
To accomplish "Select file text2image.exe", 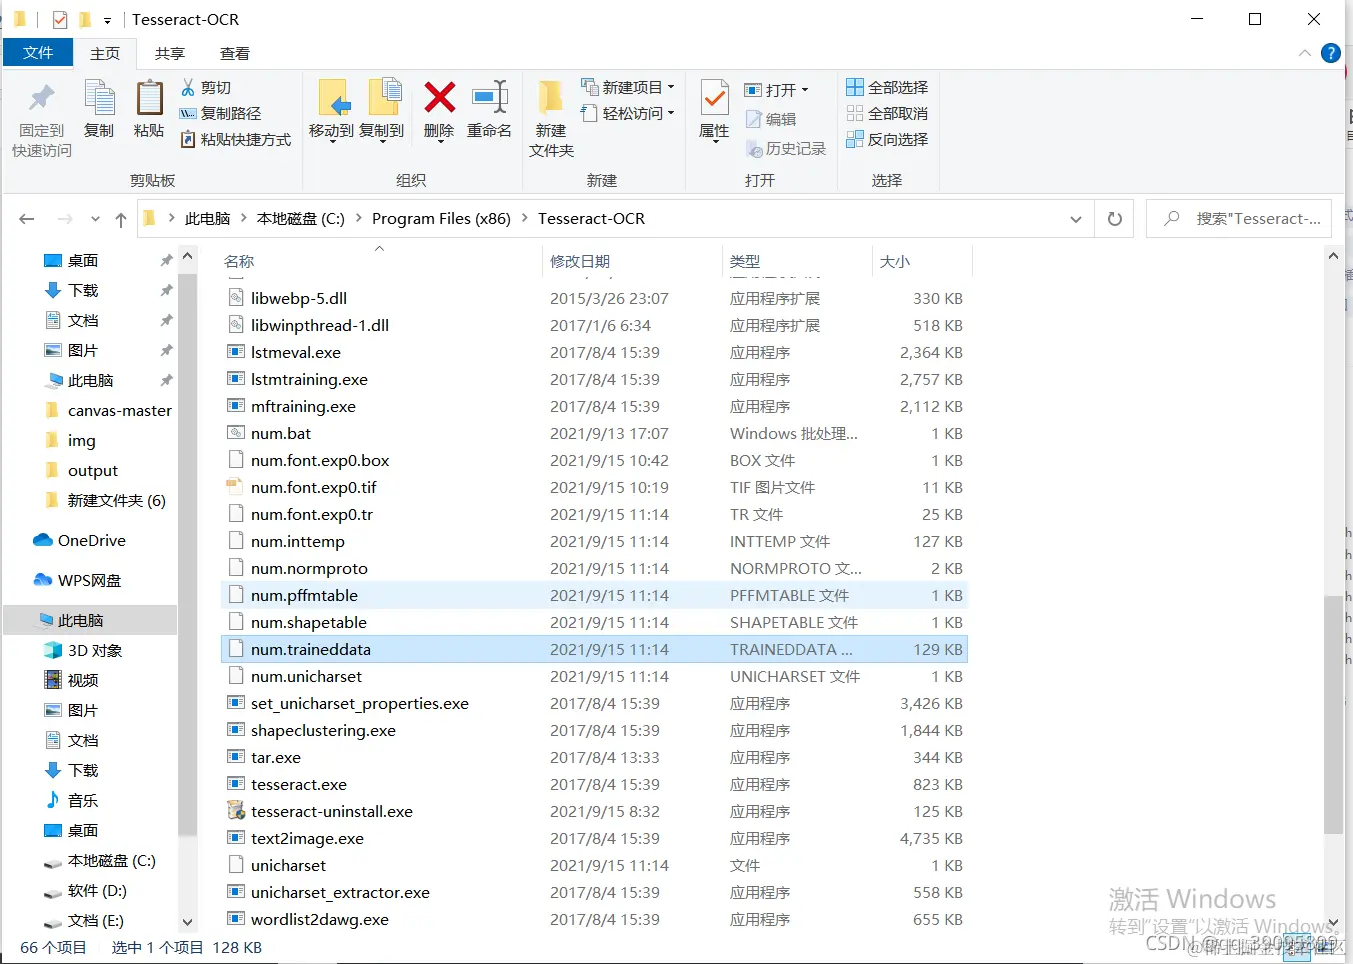I will click(x=594, y=839).
